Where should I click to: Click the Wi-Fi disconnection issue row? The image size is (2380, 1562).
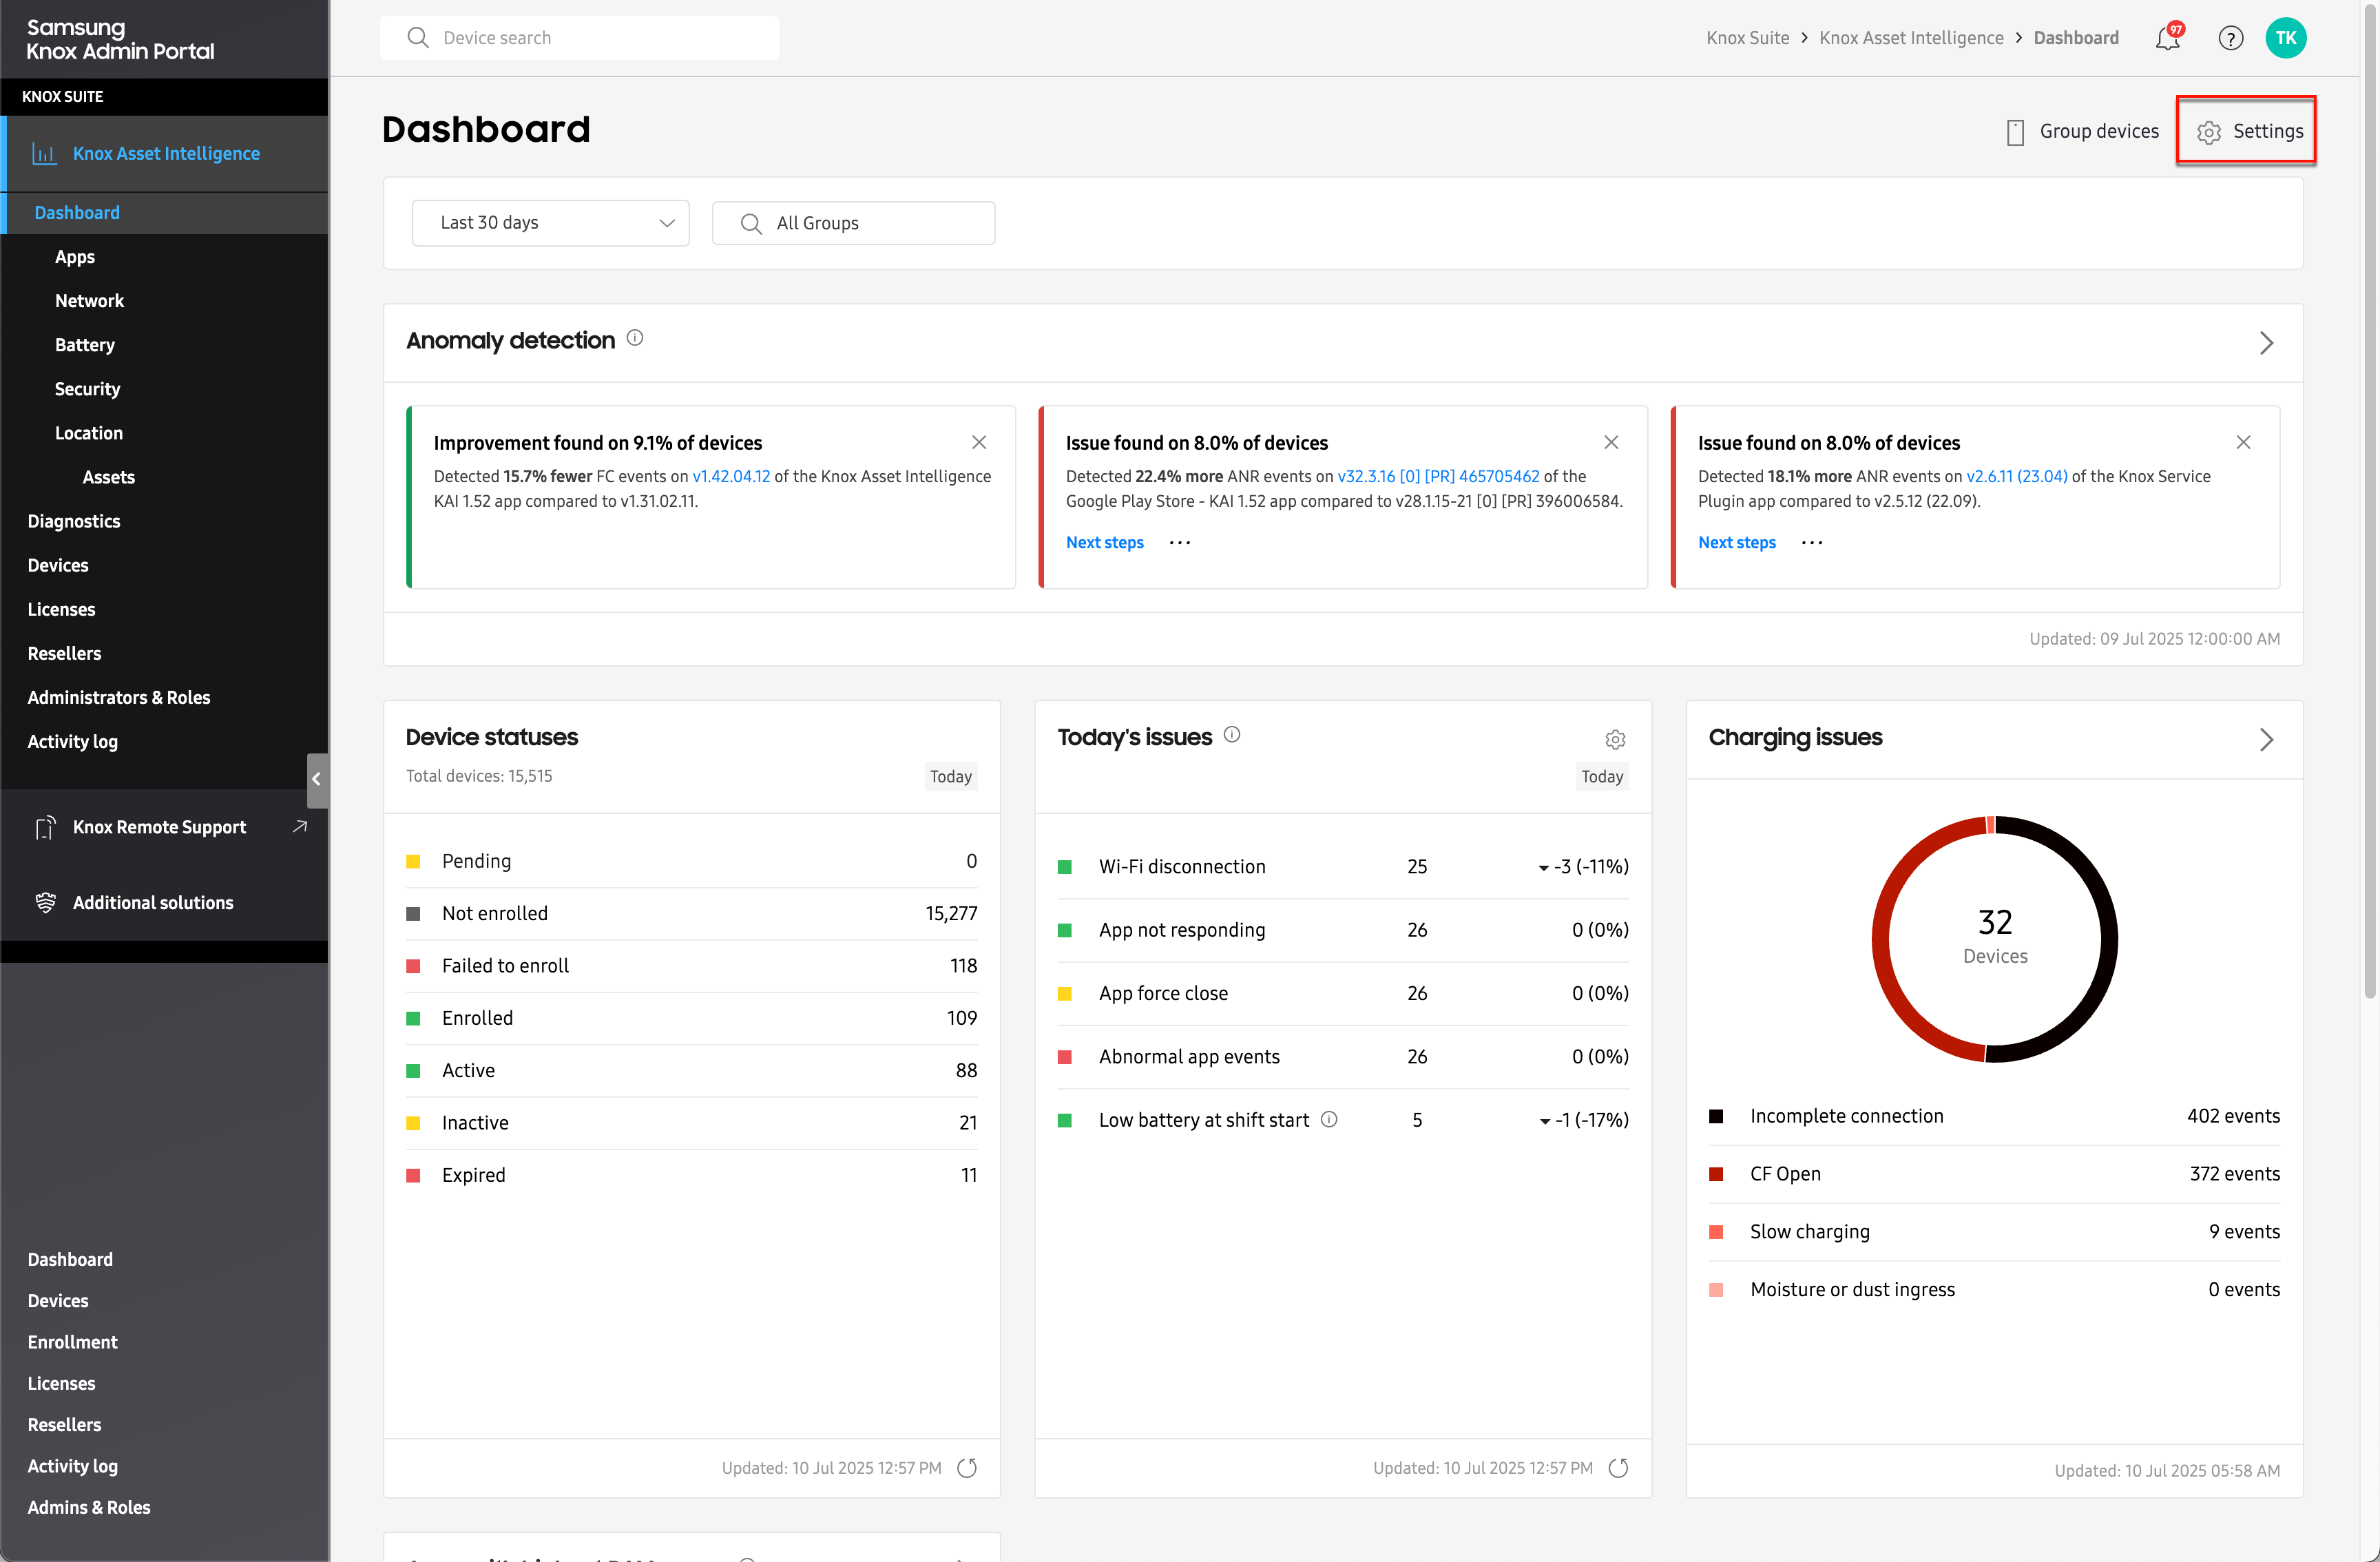(1343, 866)
